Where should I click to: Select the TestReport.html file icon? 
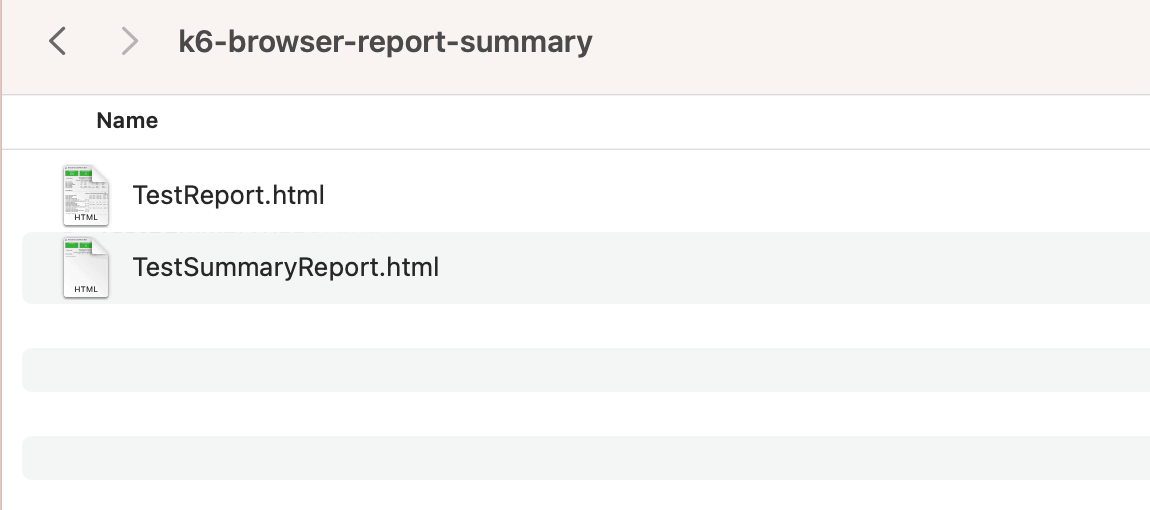pos(85,195)
